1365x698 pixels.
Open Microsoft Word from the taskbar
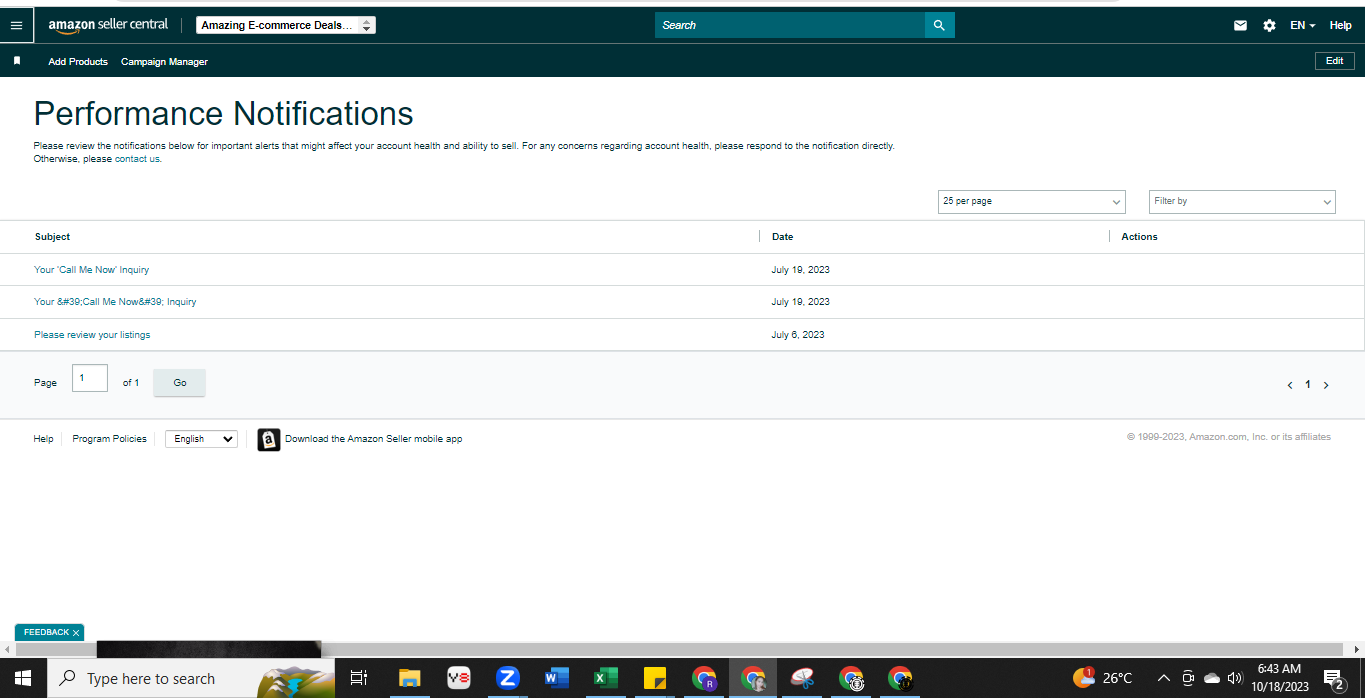[x=557, y=678]
